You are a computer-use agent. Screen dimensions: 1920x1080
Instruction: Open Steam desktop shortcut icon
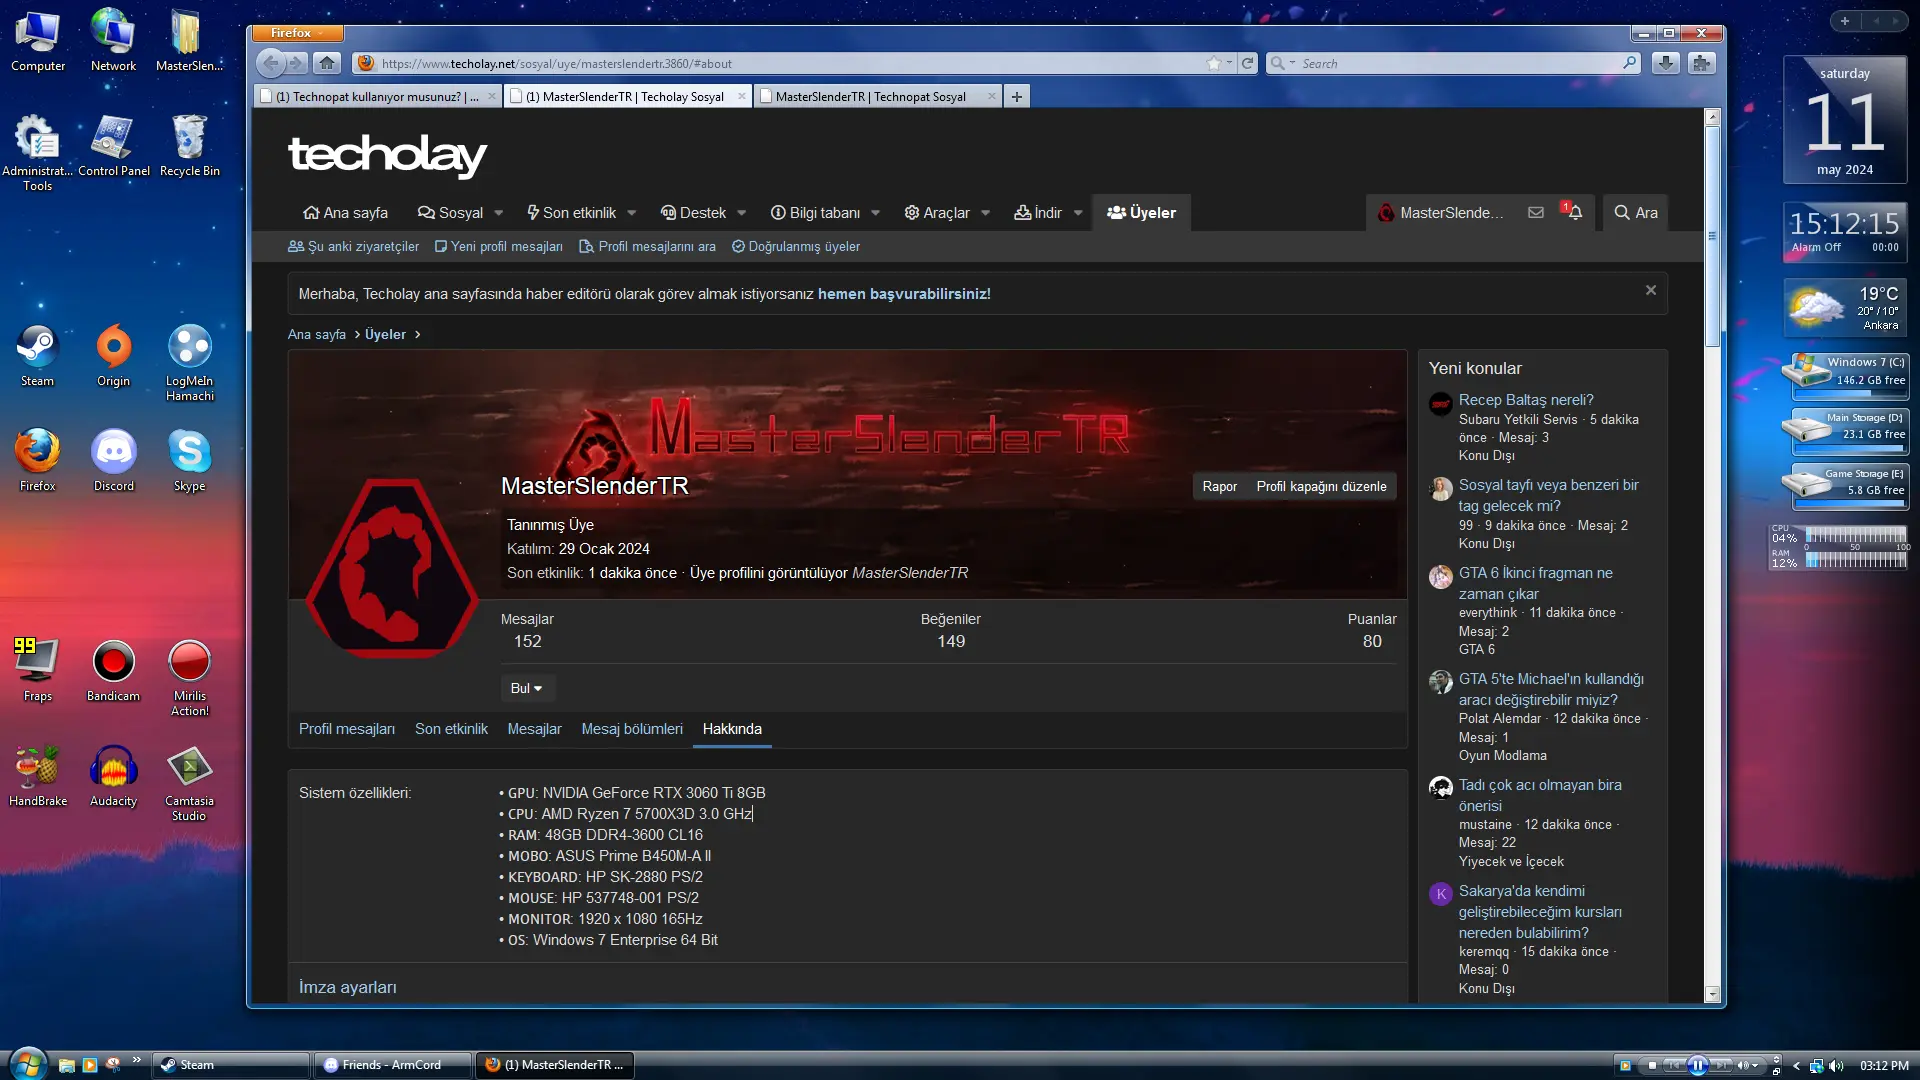(x=37, y=356)
